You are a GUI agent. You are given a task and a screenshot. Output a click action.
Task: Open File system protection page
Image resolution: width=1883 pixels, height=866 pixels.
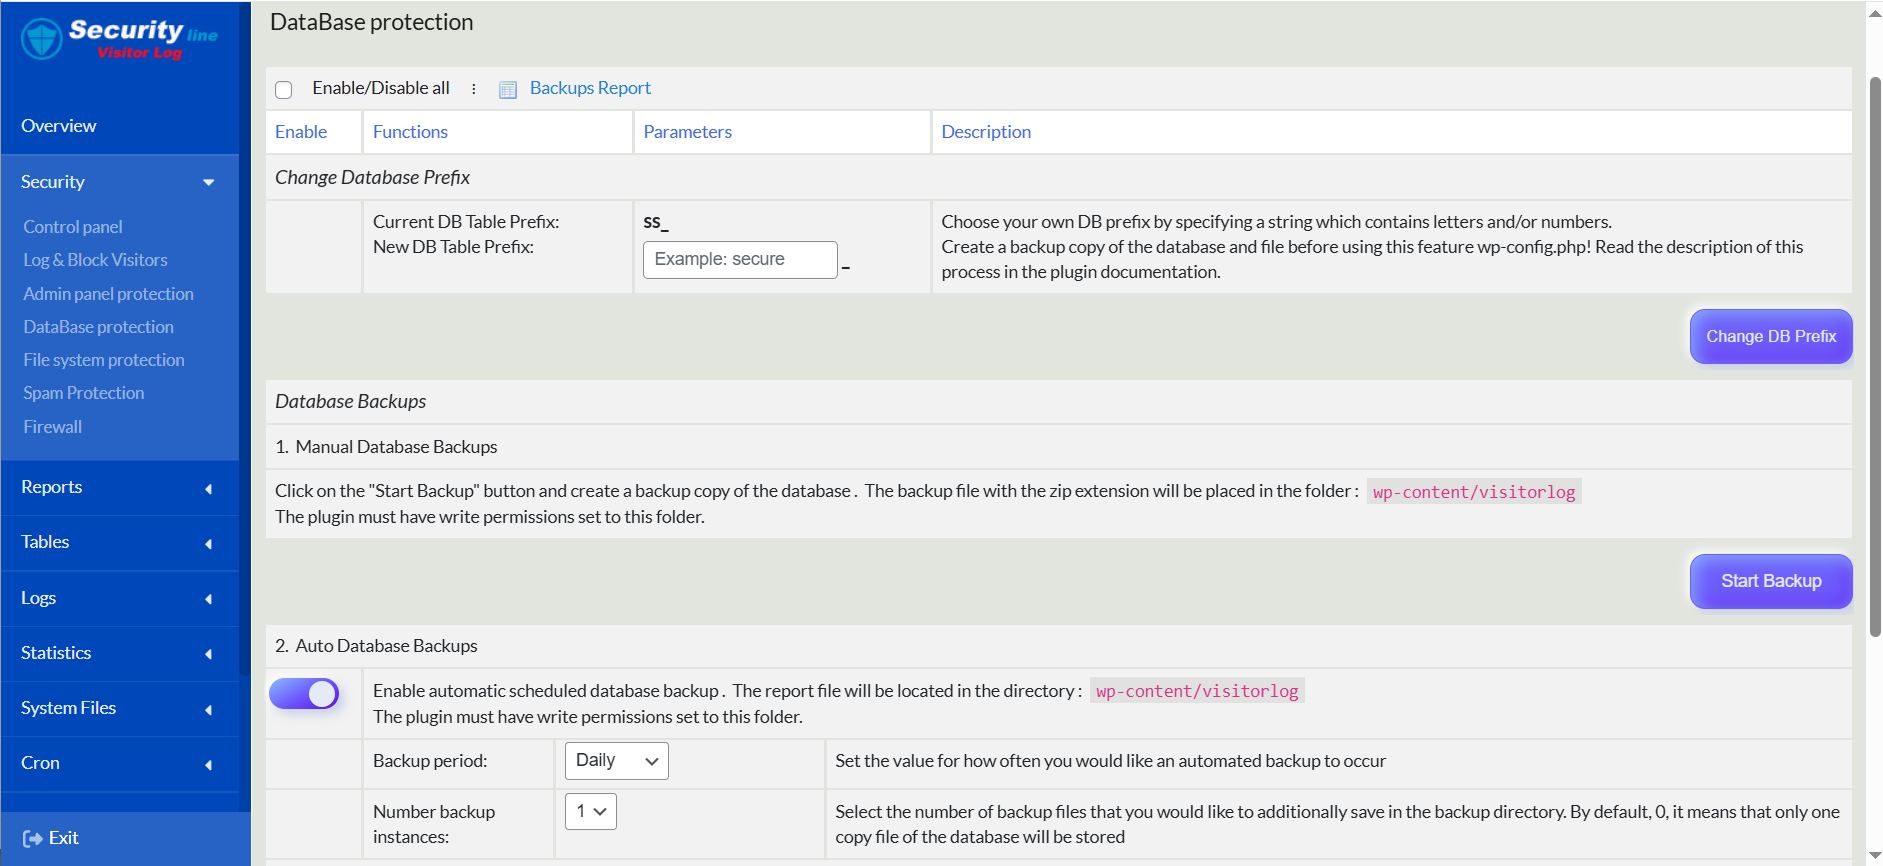tap(104, 360)
